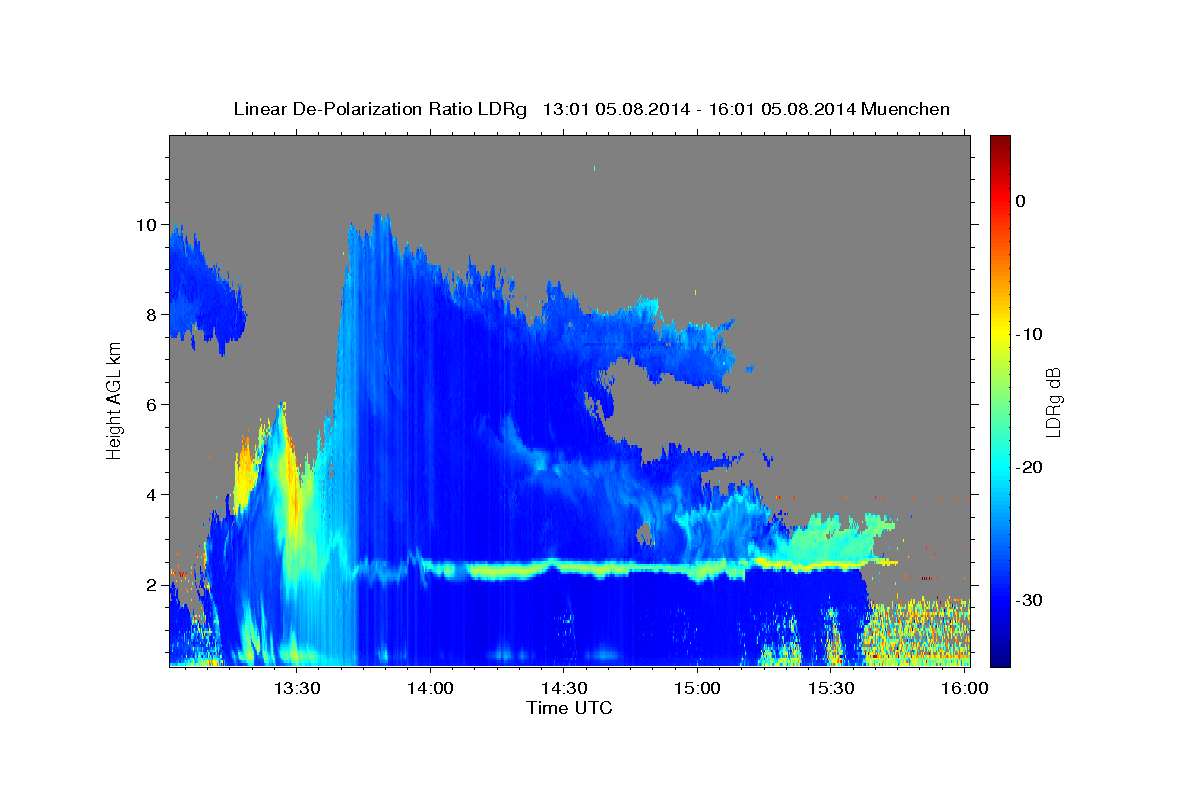
Task: Click the colorbar value label -10
Action: 1030,334
